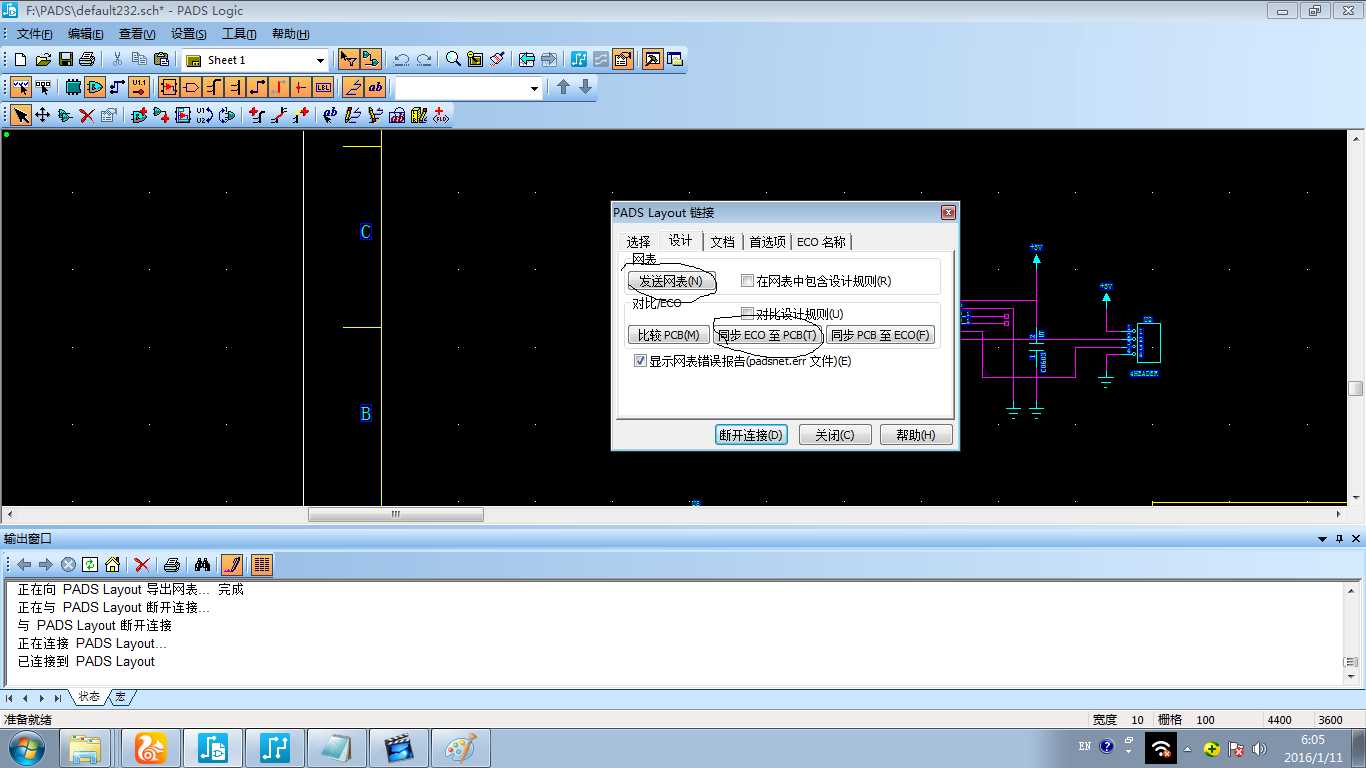This screenshot has width=1366, height=768.
Task: Click the green chip Parts filter icon
Action: 73,88
